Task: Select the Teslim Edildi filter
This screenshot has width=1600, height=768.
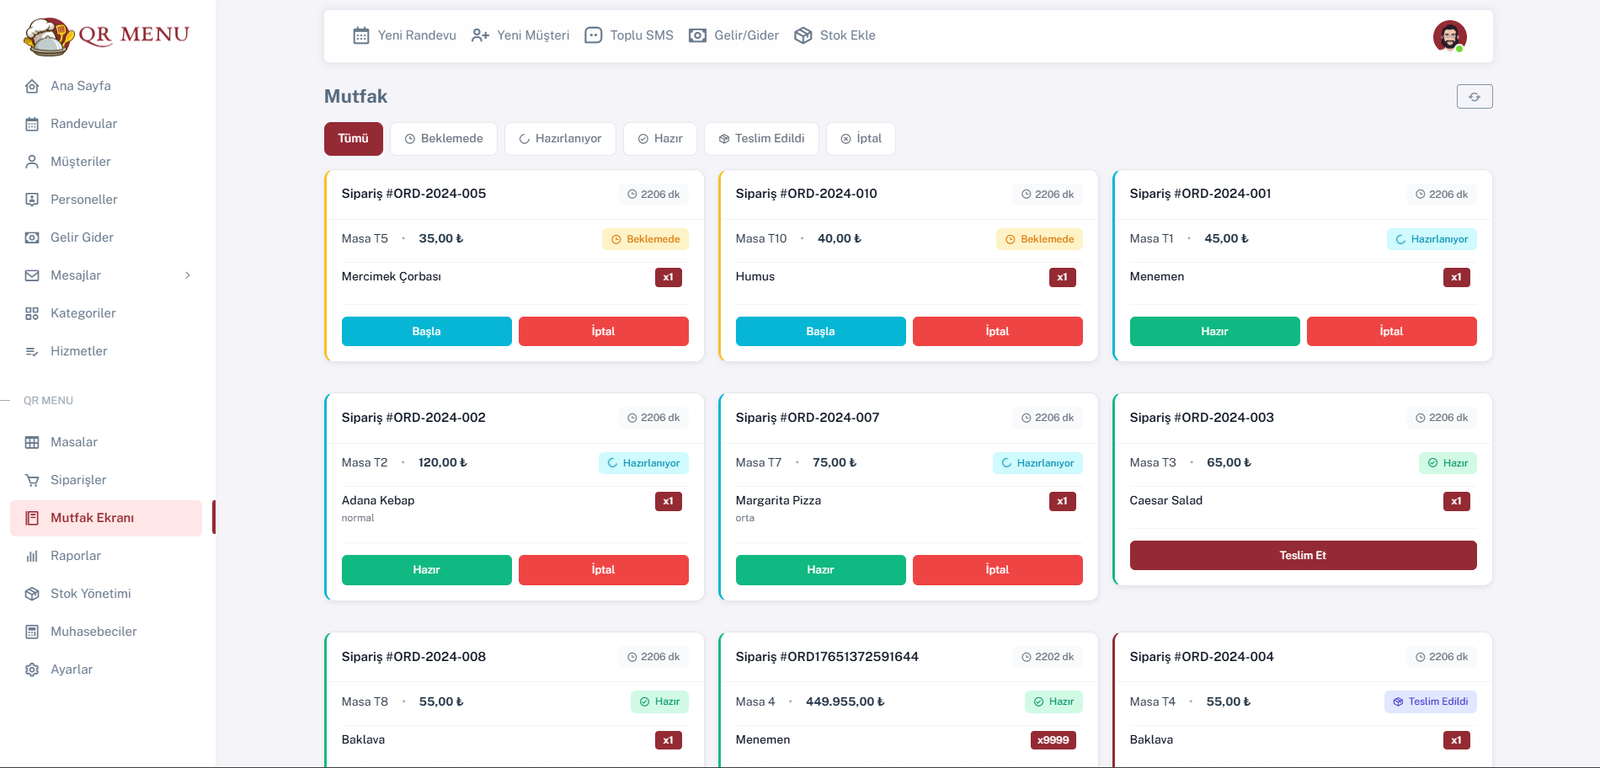Action: click(761, 139)
